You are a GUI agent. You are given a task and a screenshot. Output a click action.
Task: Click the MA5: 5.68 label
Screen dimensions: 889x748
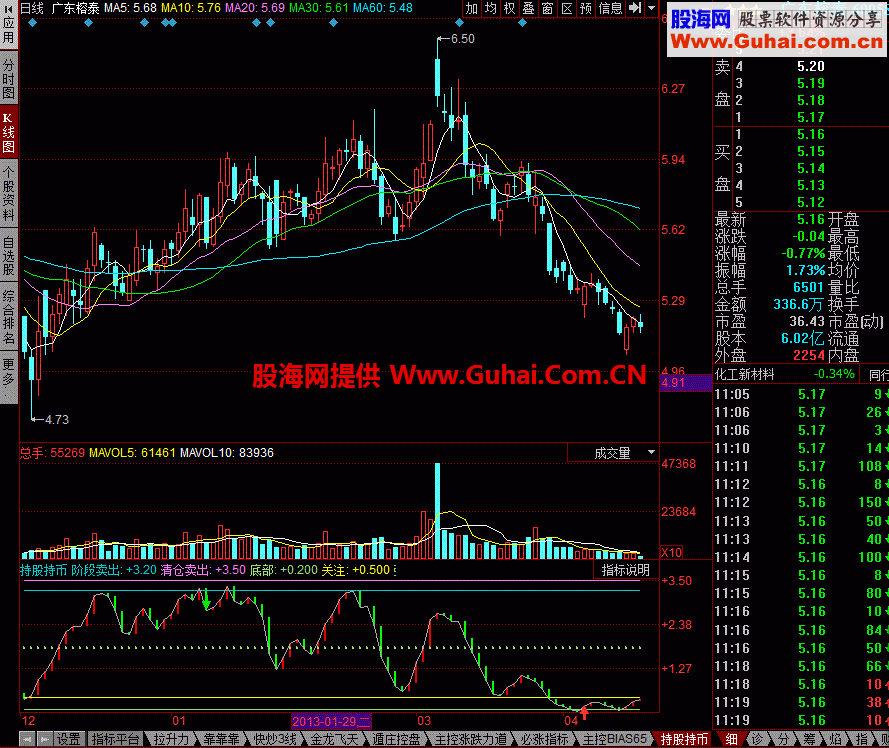coord(130,9)
